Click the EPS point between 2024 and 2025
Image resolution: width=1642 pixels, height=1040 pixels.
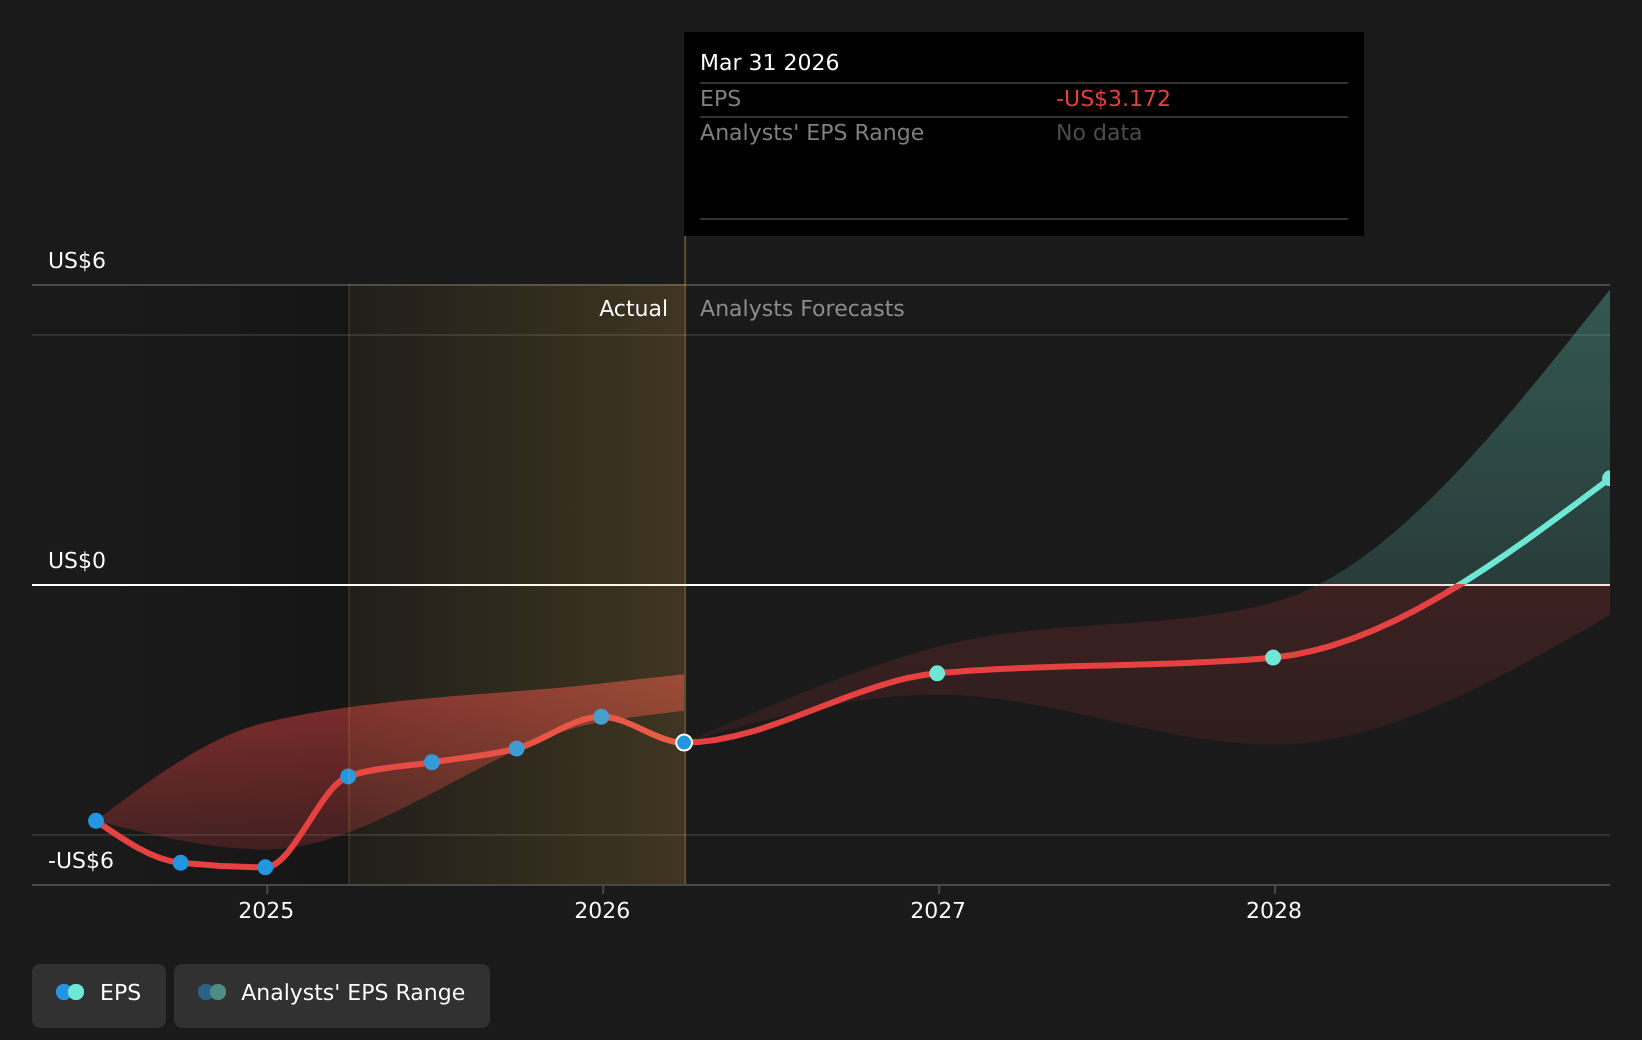[x=180, y=862]
